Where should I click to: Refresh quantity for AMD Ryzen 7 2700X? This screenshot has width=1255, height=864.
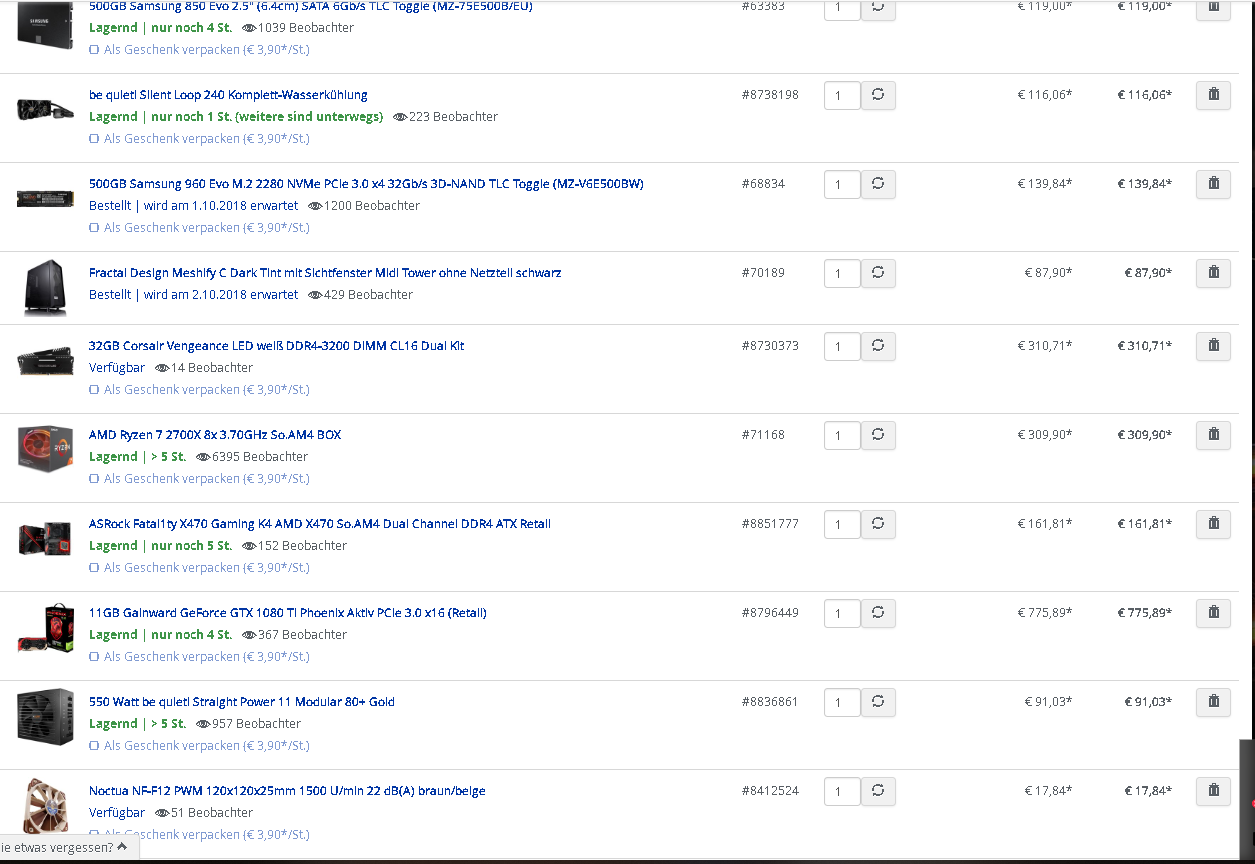[878, 436]
